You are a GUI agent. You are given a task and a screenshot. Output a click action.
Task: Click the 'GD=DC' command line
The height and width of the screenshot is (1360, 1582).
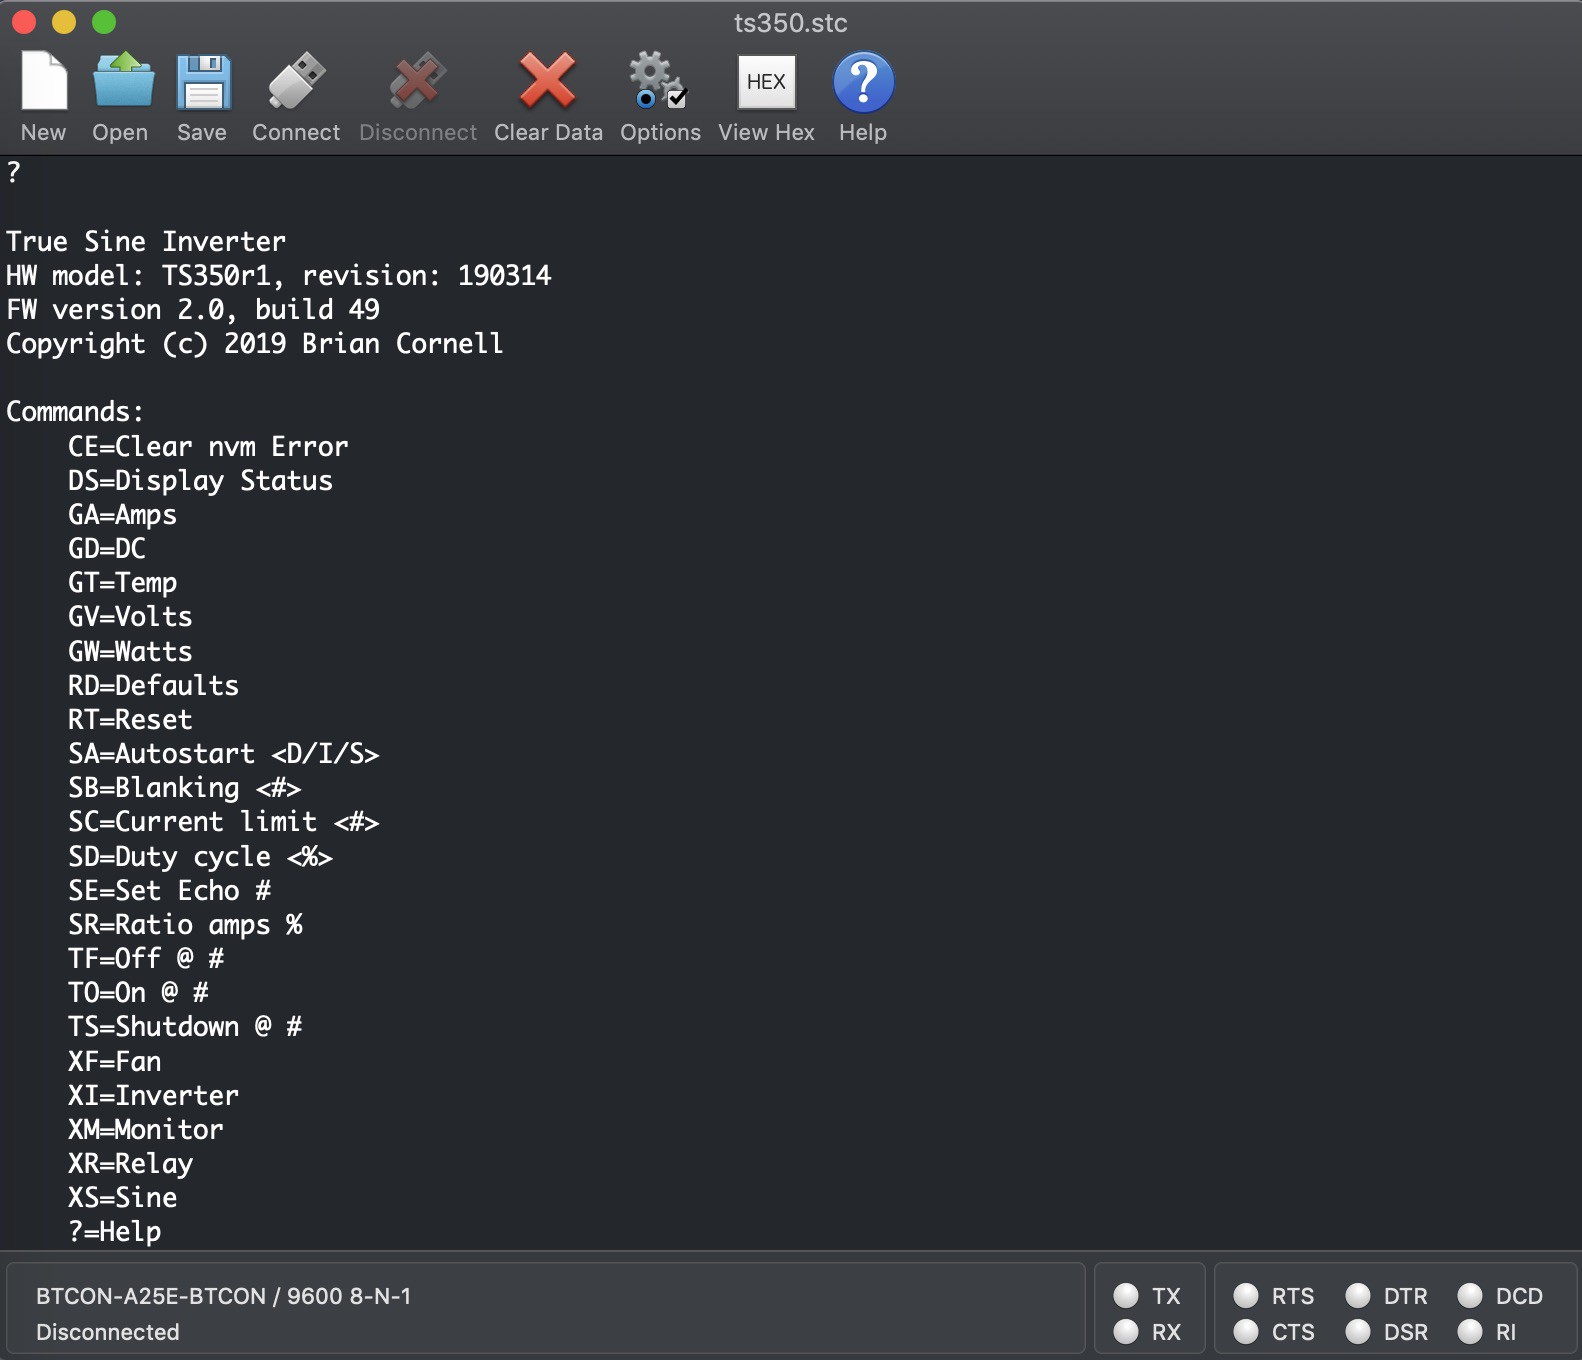tap(107, 549)
